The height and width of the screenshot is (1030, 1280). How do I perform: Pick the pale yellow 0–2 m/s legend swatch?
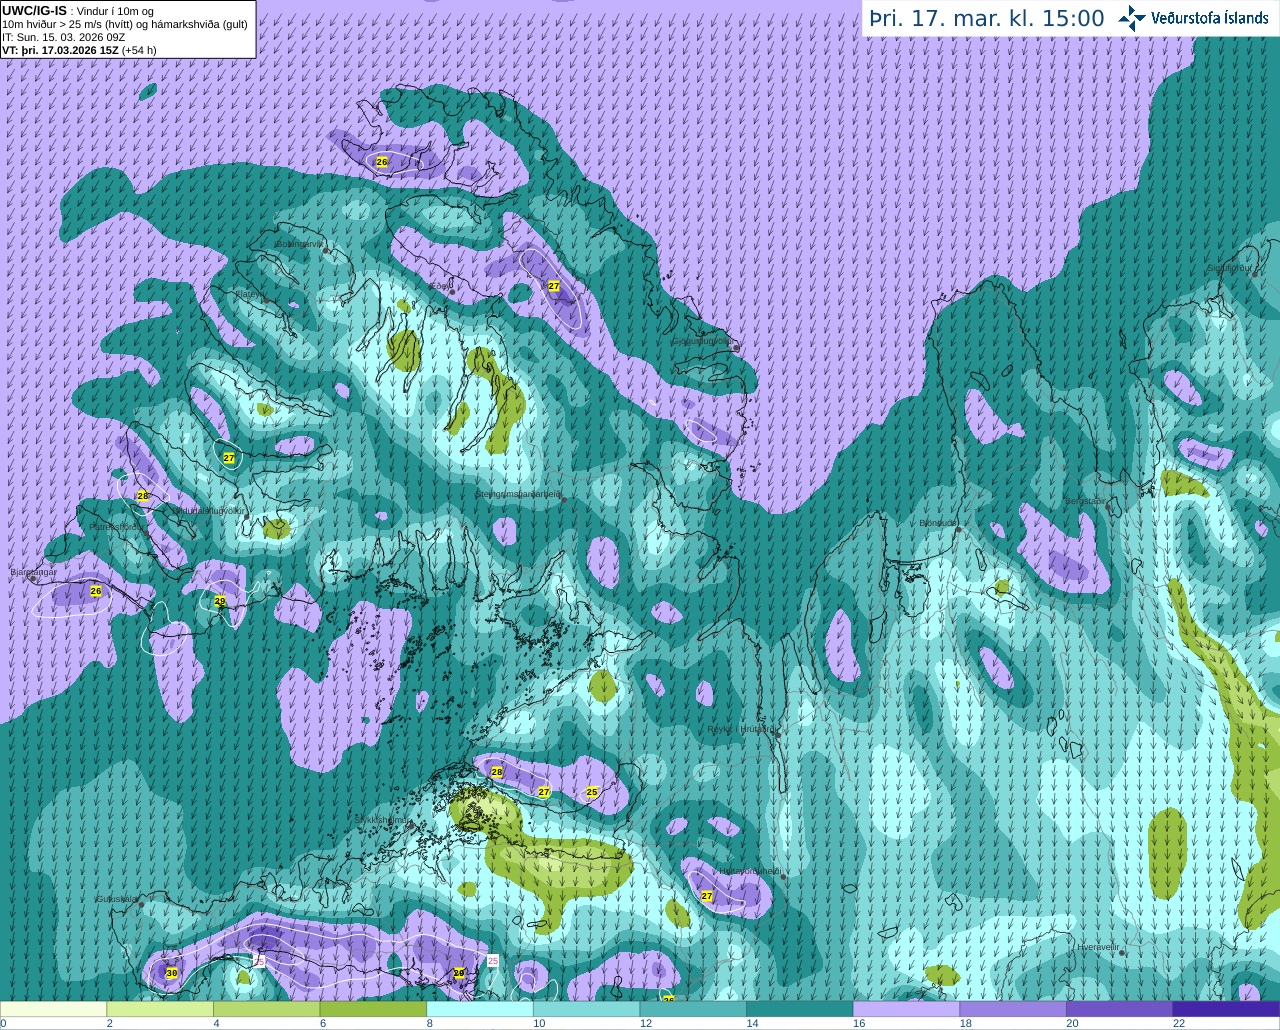53,1008
